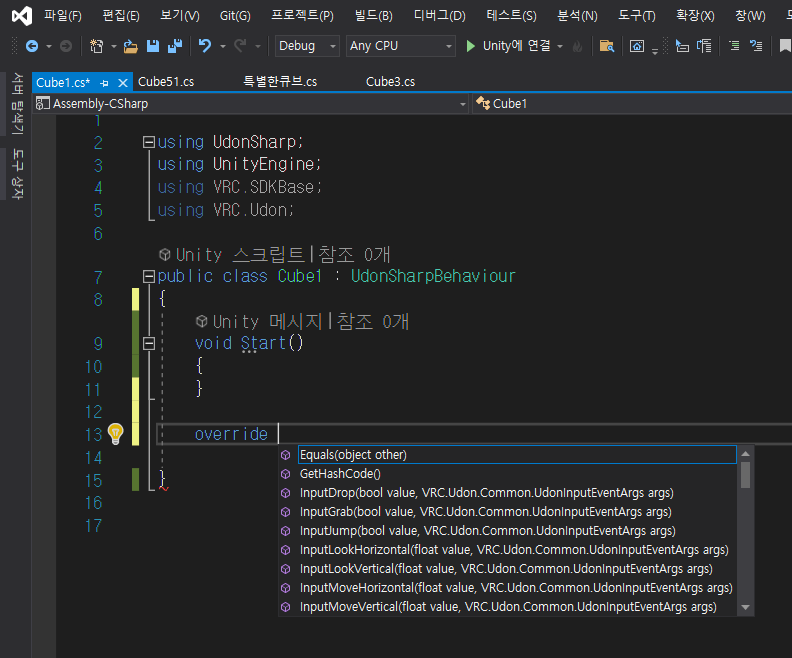Click the Navigate Backward arrow icon

tap(32, 46)
